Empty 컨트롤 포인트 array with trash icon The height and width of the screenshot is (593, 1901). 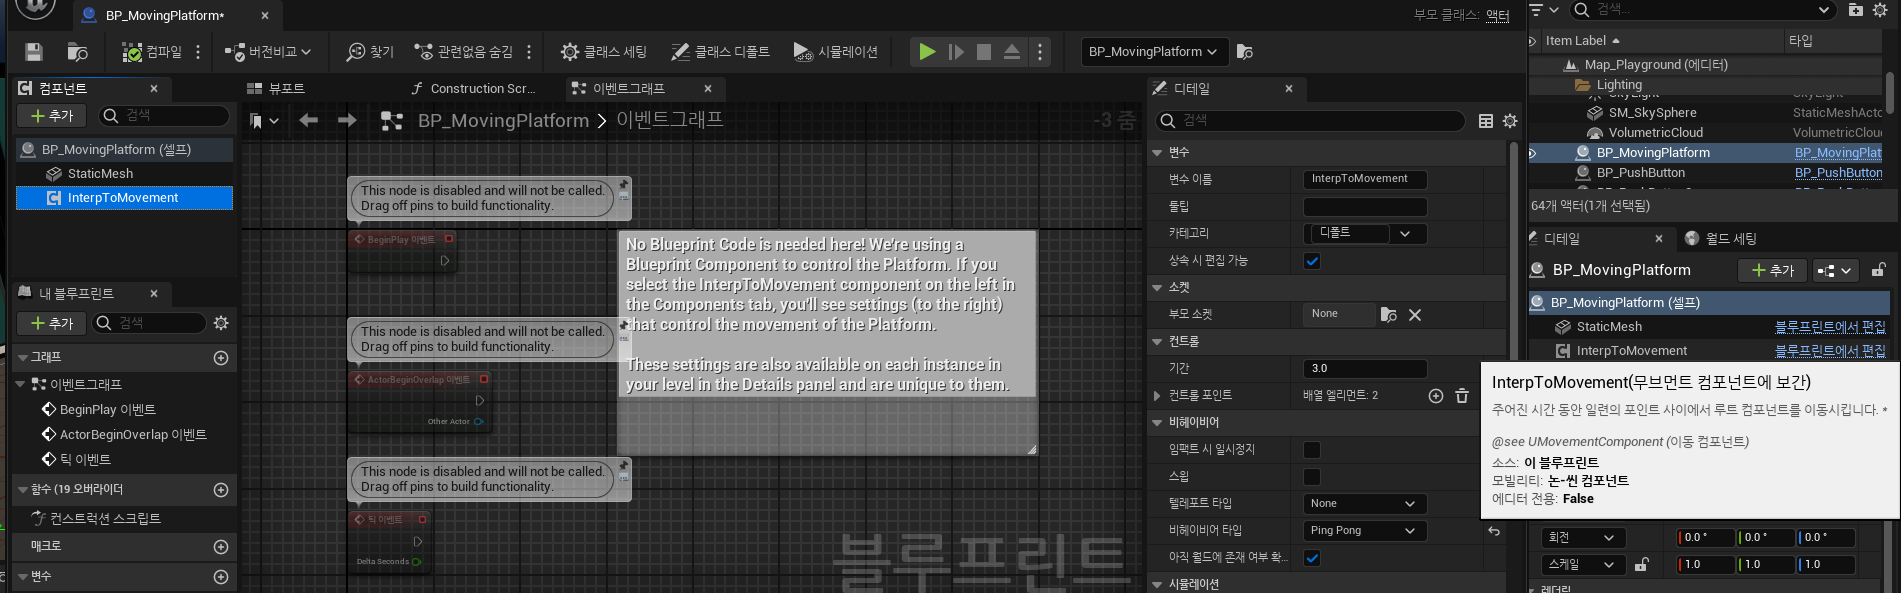pos(1462,396)
